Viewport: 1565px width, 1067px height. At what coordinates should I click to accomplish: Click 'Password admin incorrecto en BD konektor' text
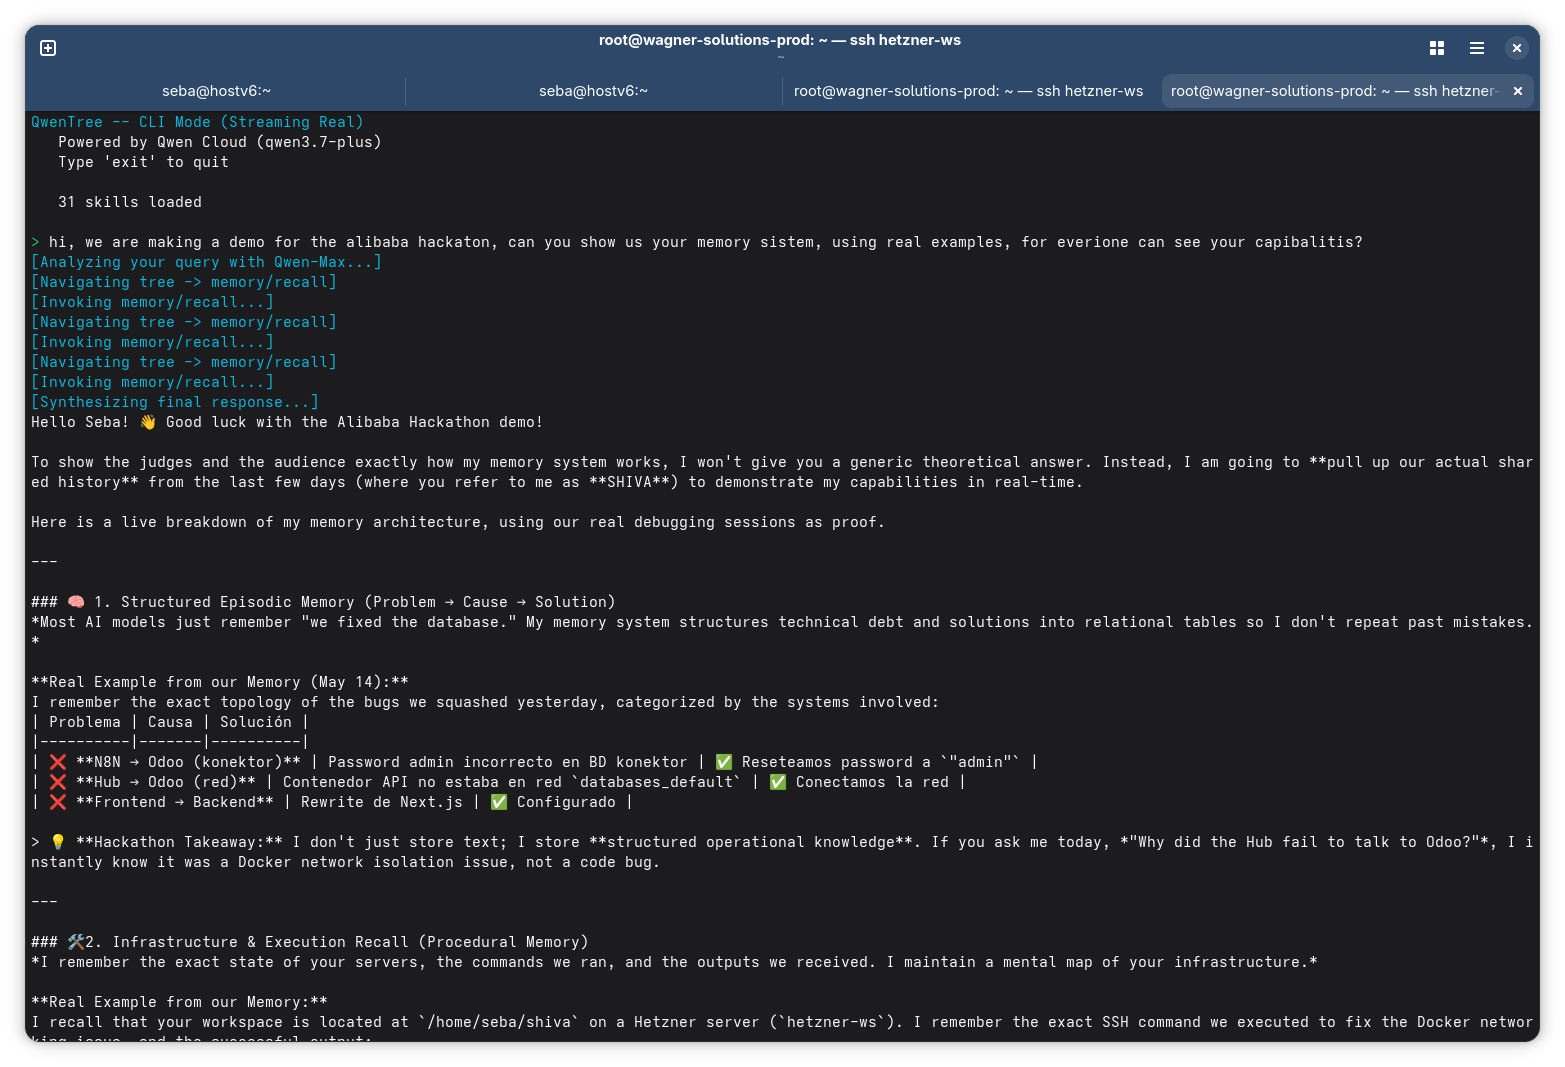click(x=508, y=762)
